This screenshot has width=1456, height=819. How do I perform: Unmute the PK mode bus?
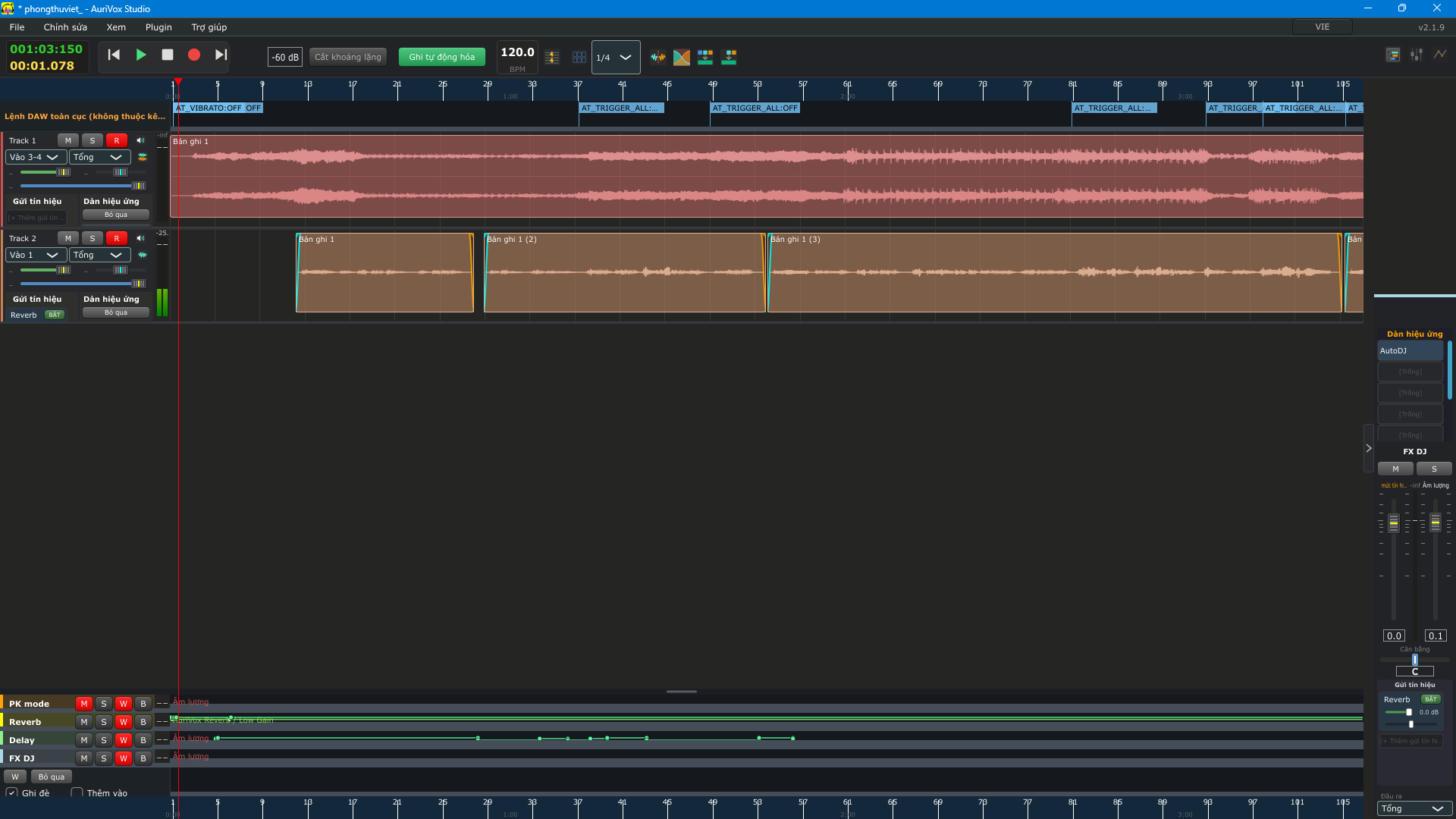(84, 703)
